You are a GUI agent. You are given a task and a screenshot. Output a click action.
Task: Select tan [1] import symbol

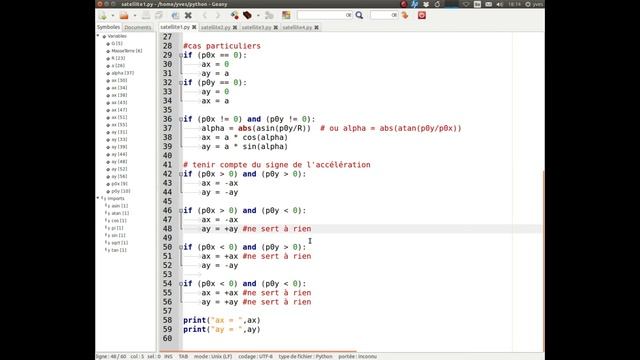click(x=119, y=250)
